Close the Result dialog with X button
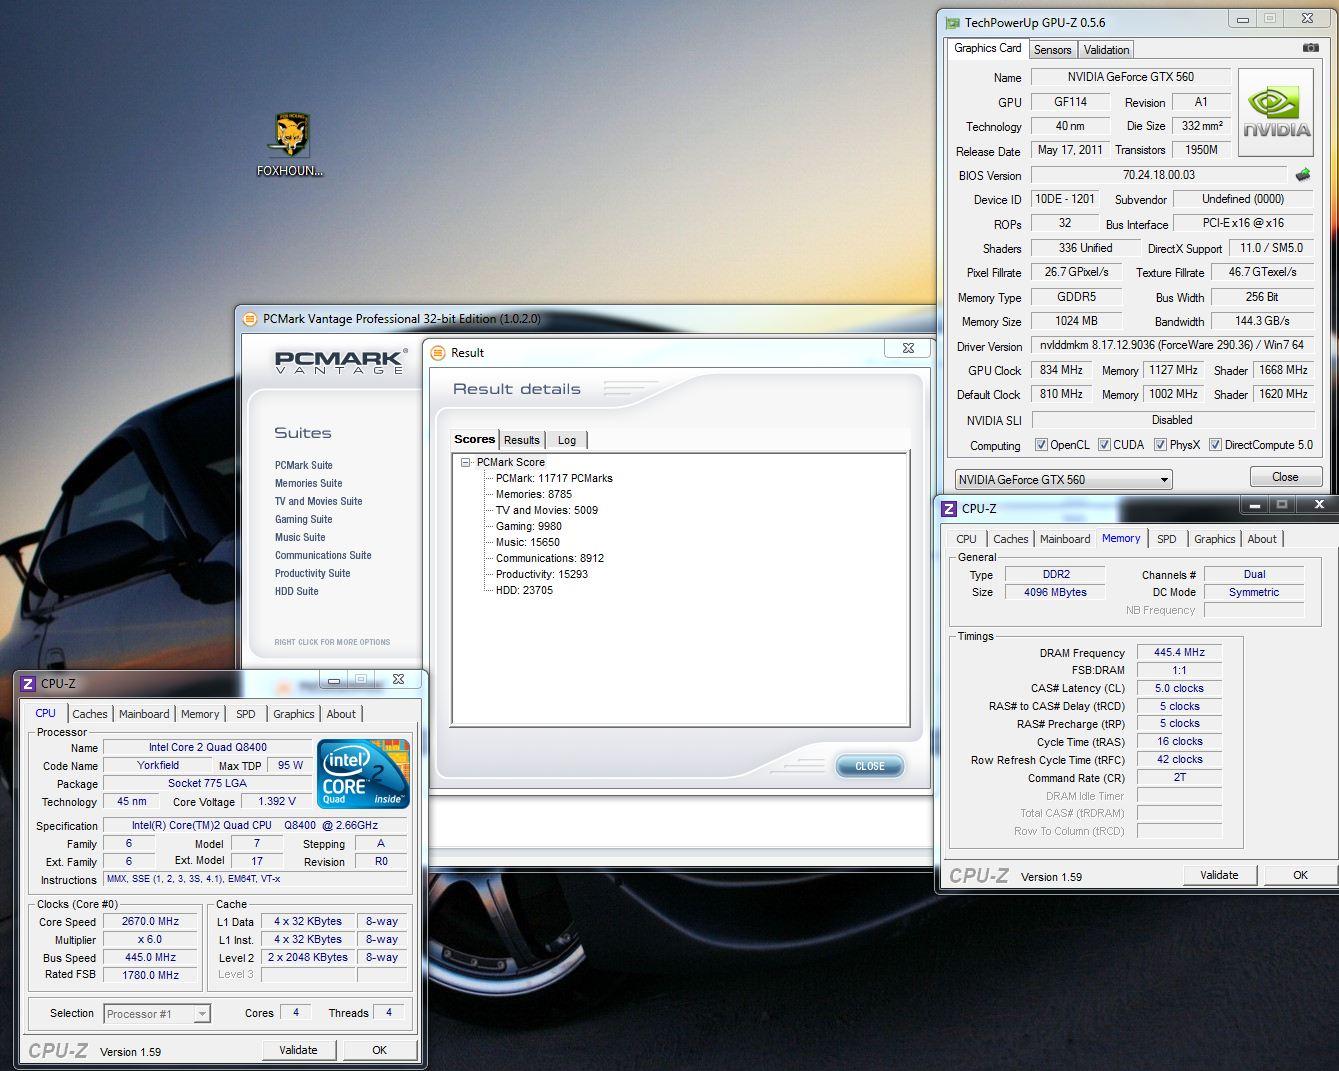The height and width of the screenshot is (1071, 1339). 908,348
